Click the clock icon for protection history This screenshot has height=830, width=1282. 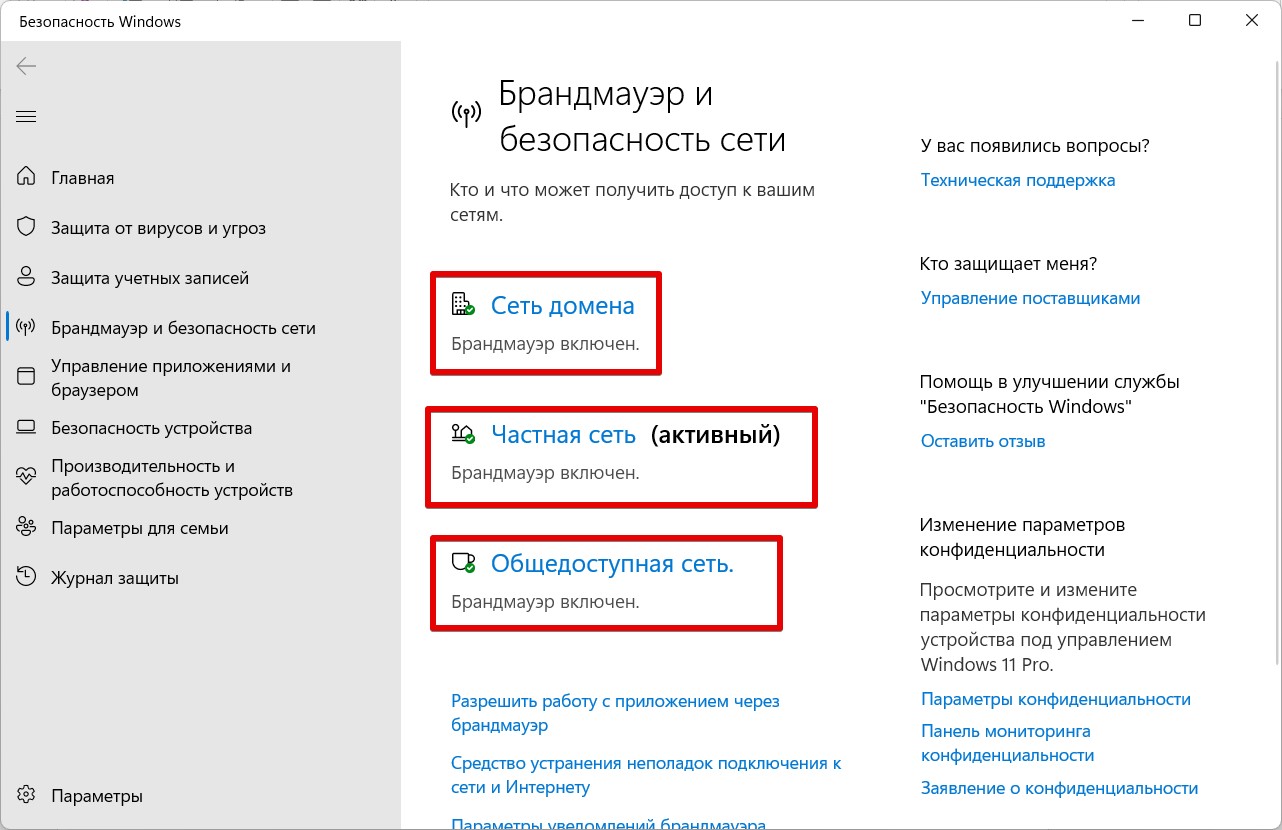coord(27,577)
